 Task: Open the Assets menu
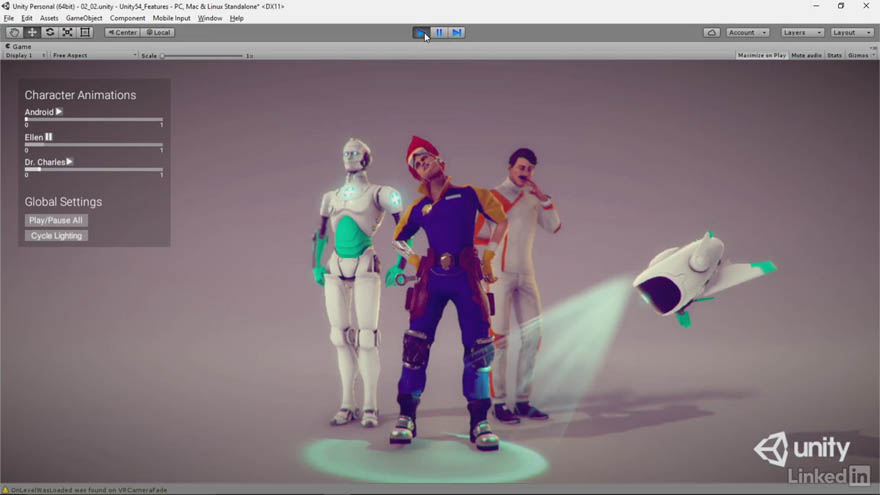49,18
